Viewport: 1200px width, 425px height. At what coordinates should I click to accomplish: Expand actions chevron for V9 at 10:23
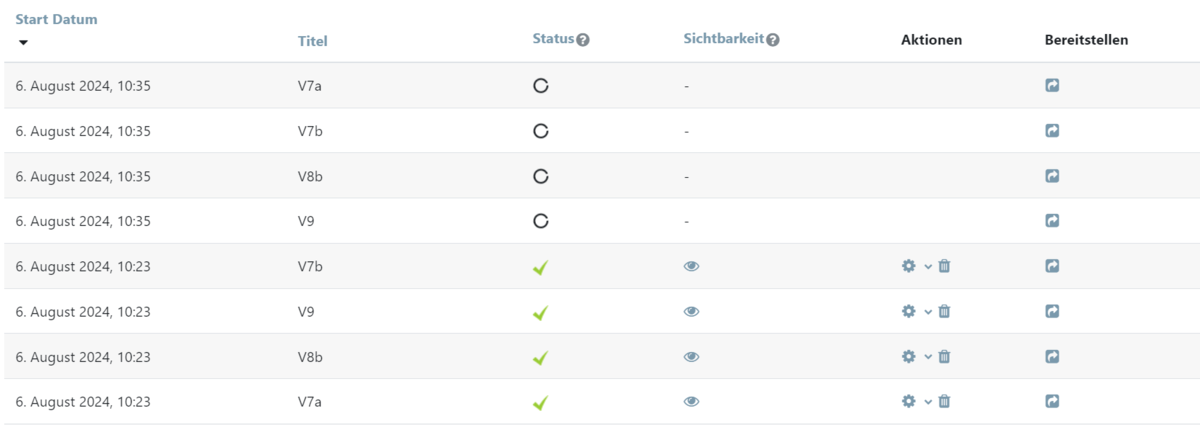coord(928,311)
